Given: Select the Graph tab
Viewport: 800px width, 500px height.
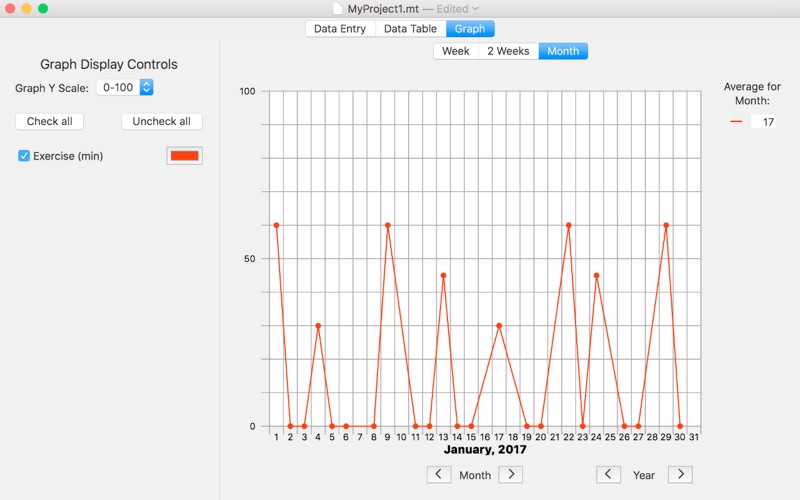Looking at the screenshot, I should pyautogui.click(x=470, y=29).
